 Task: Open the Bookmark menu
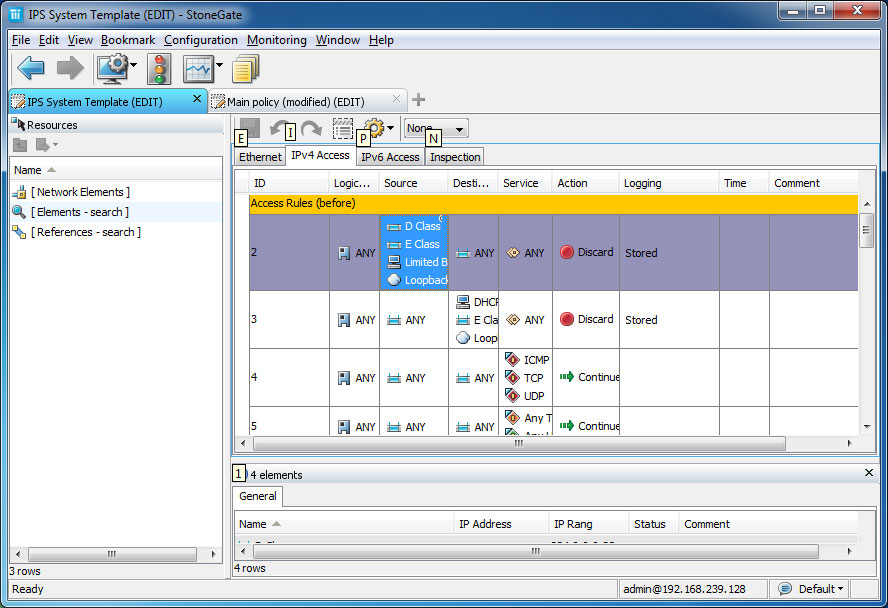tap(128, 40)
